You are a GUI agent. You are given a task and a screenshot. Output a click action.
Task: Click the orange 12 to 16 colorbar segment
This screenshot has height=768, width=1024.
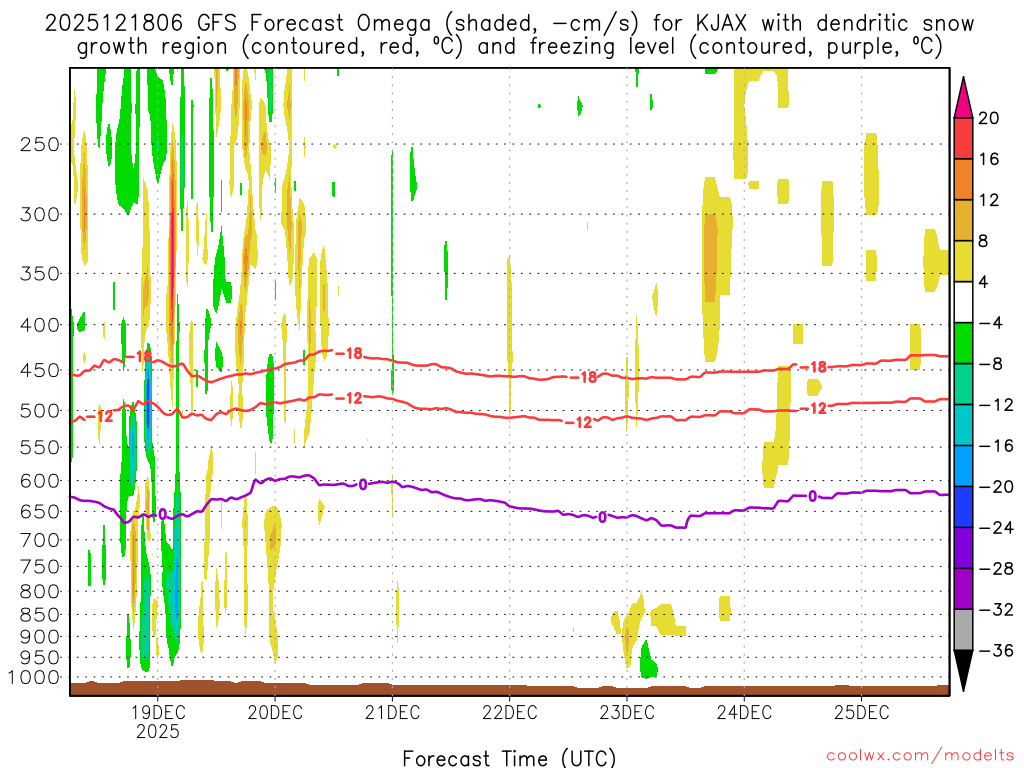coord(964,180)
